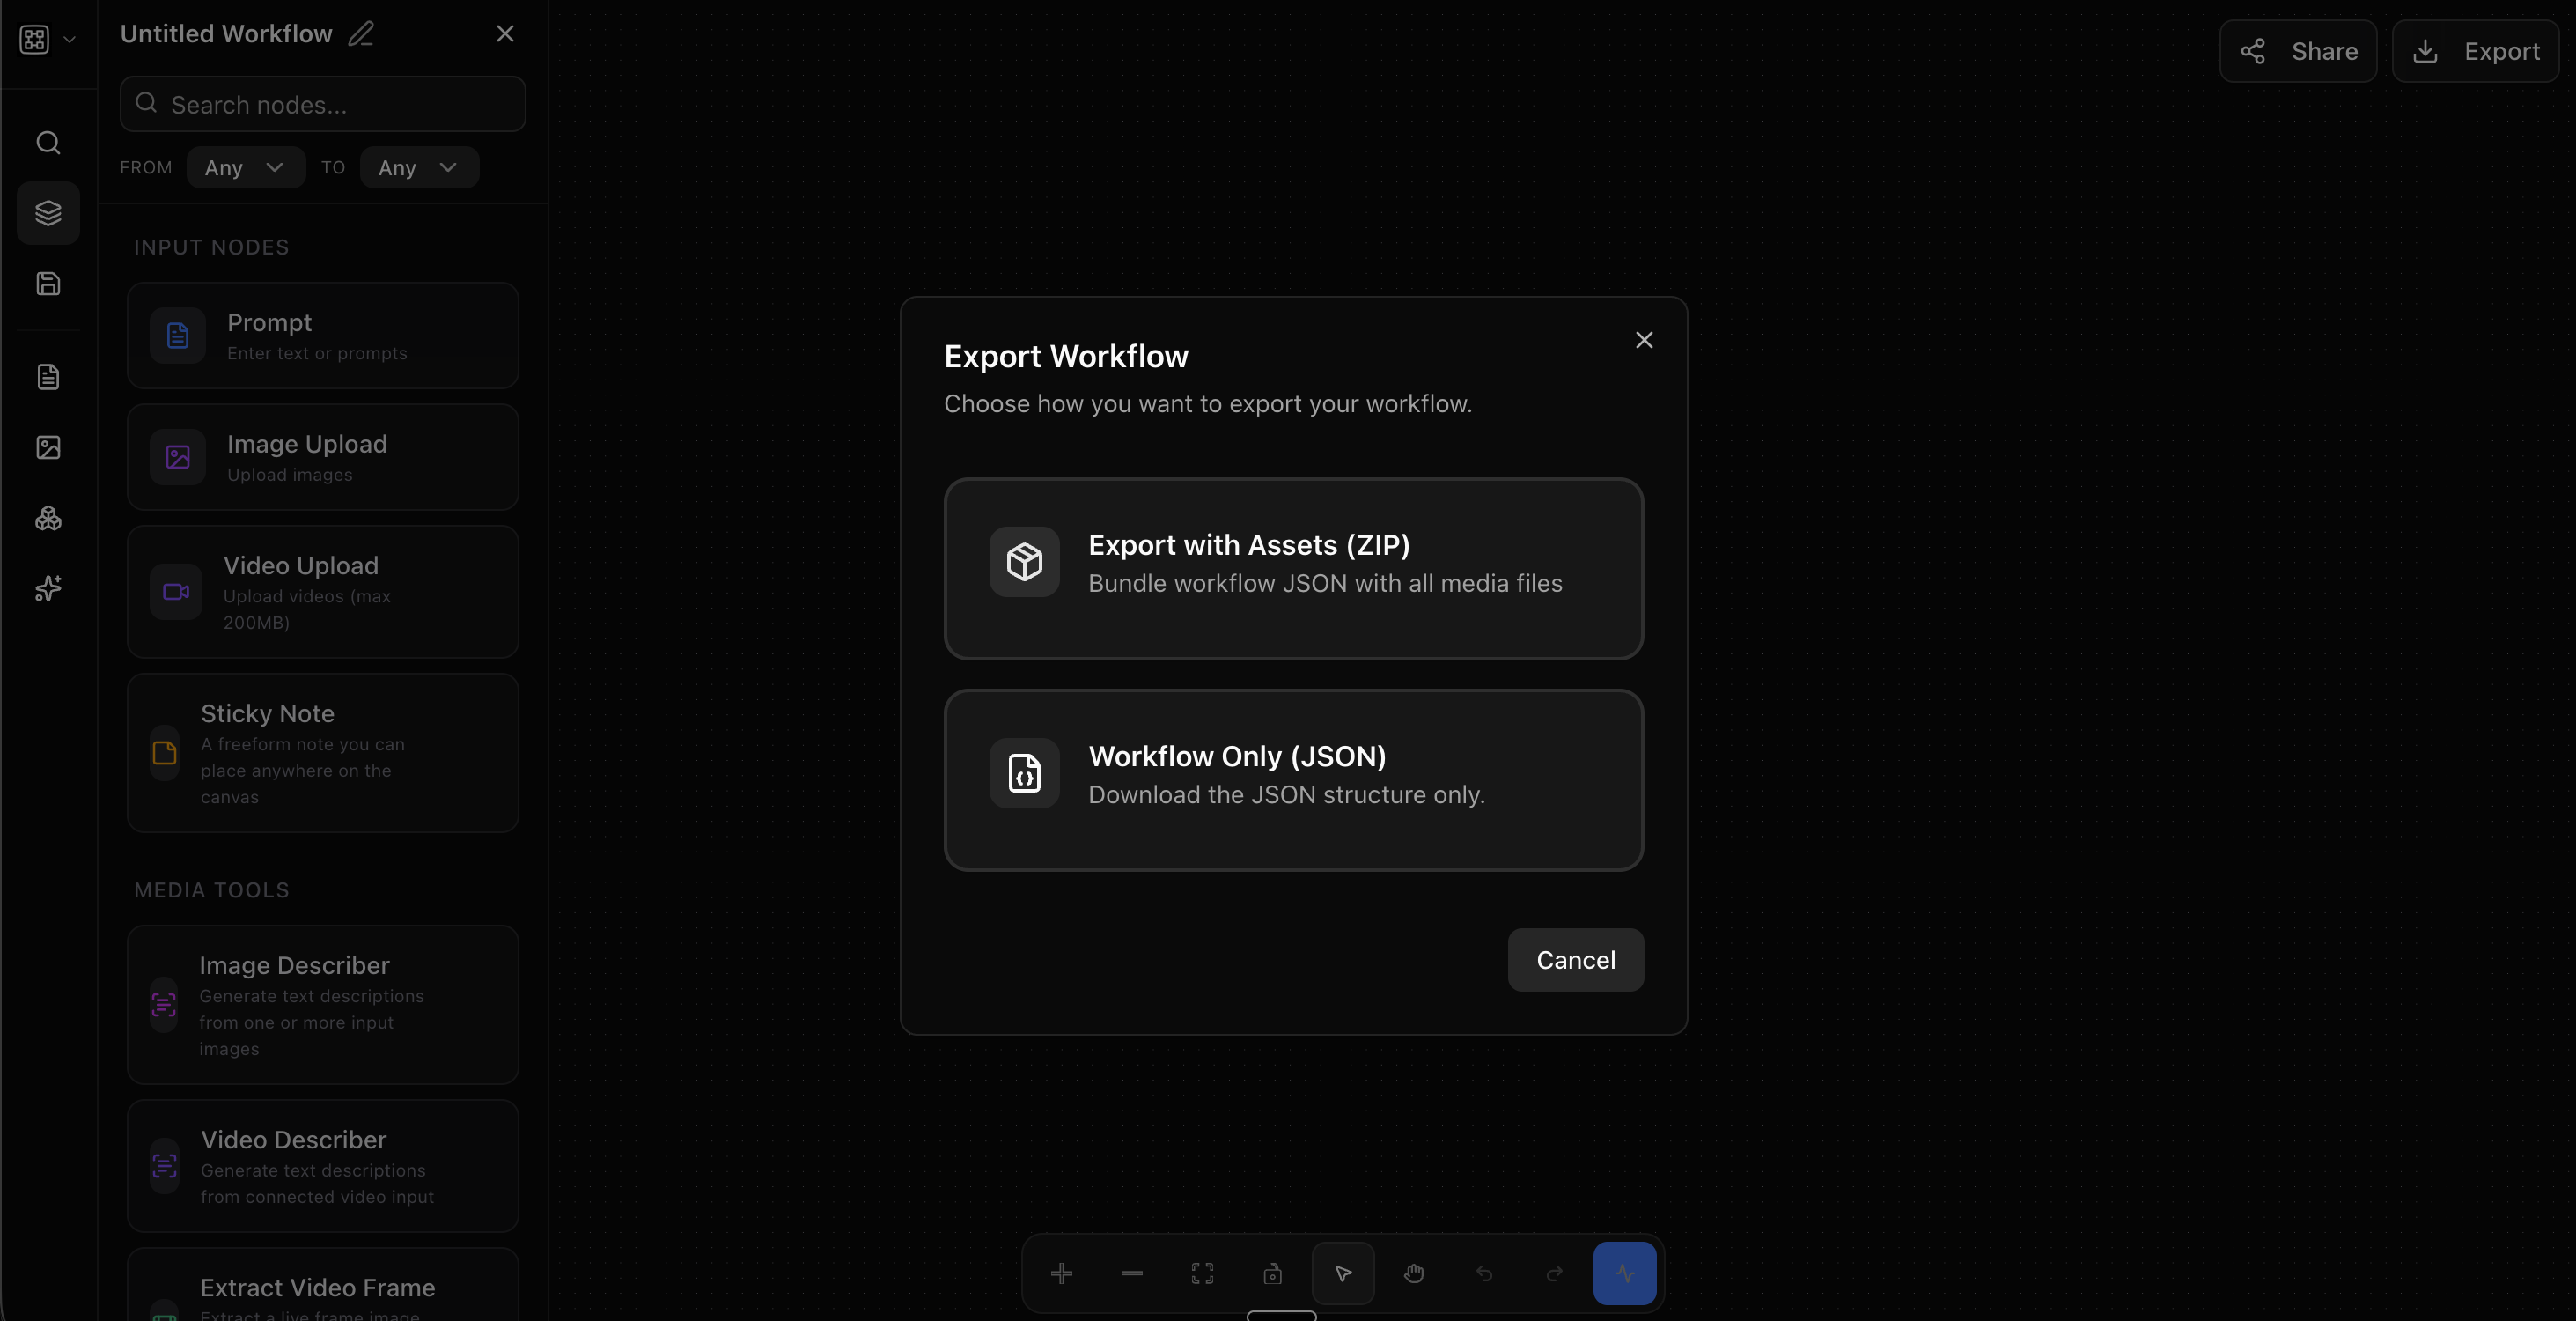This screenshot has width=2576, height=1321.
Task: Choose Workflow Only (JSON) option
Action: point(1293,780)
